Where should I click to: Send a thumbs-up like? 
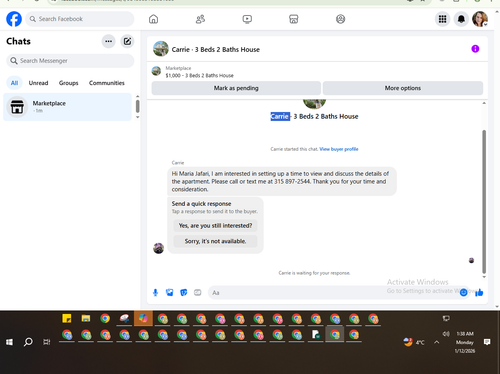(x=479, y=293)
